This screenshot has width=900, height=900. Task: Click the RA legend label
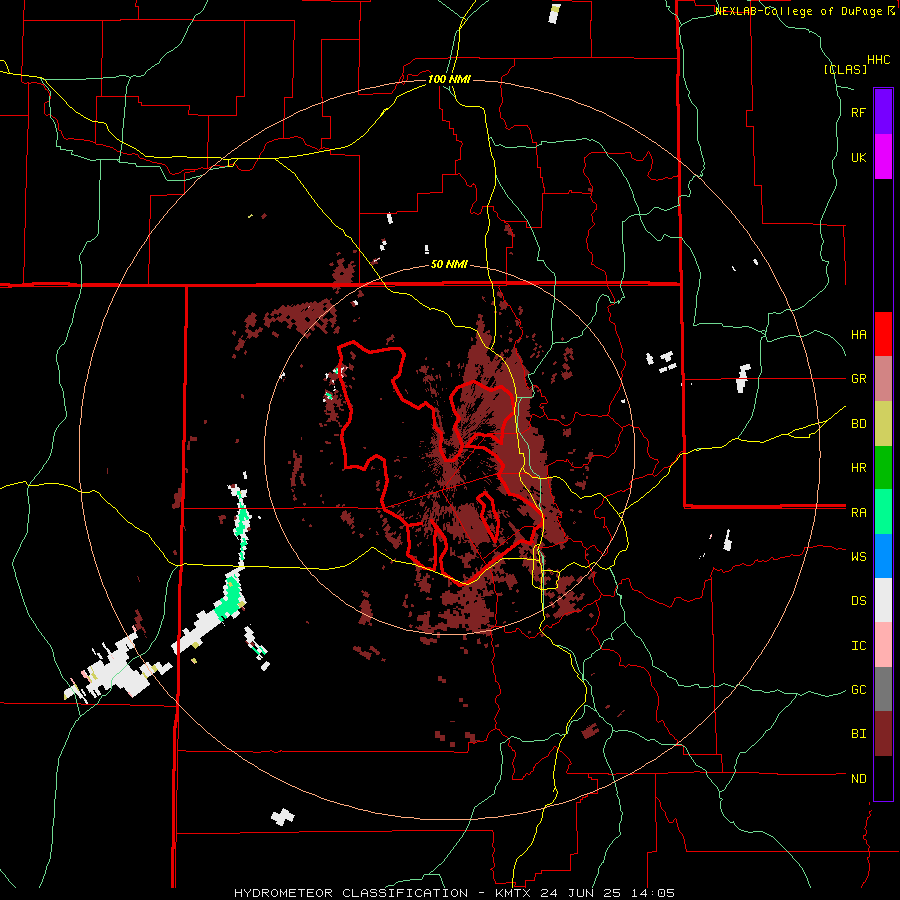pyautogui.click(x=858, y=513)
